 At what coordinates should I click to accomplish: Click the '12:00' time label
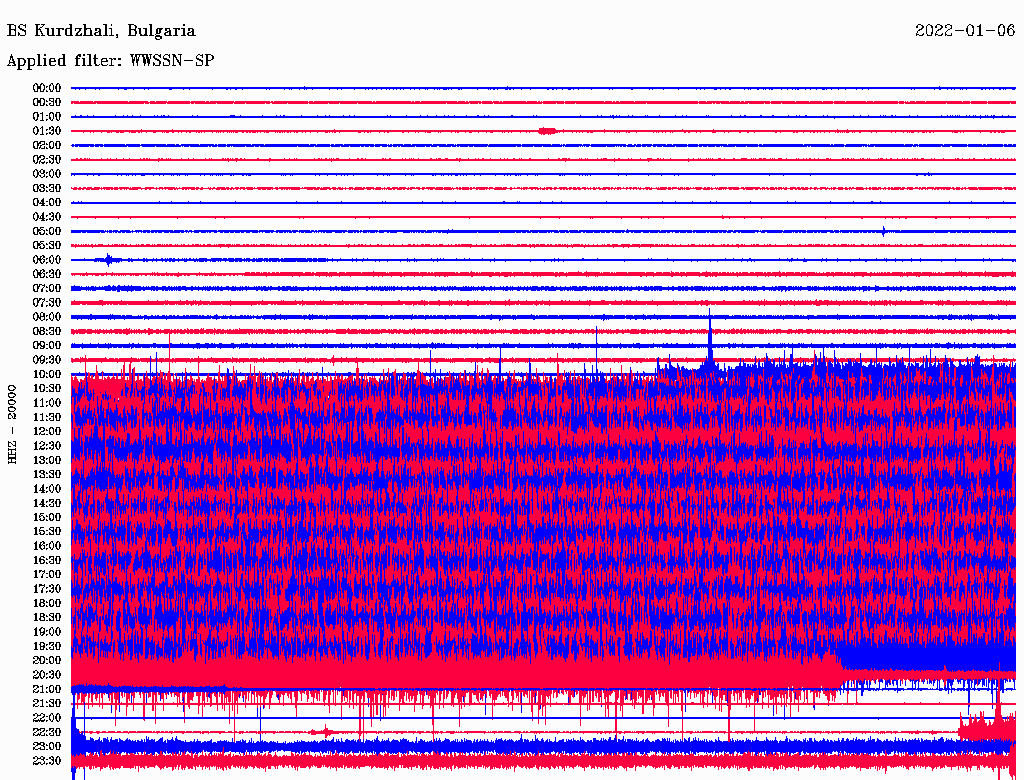pos(47,431)
